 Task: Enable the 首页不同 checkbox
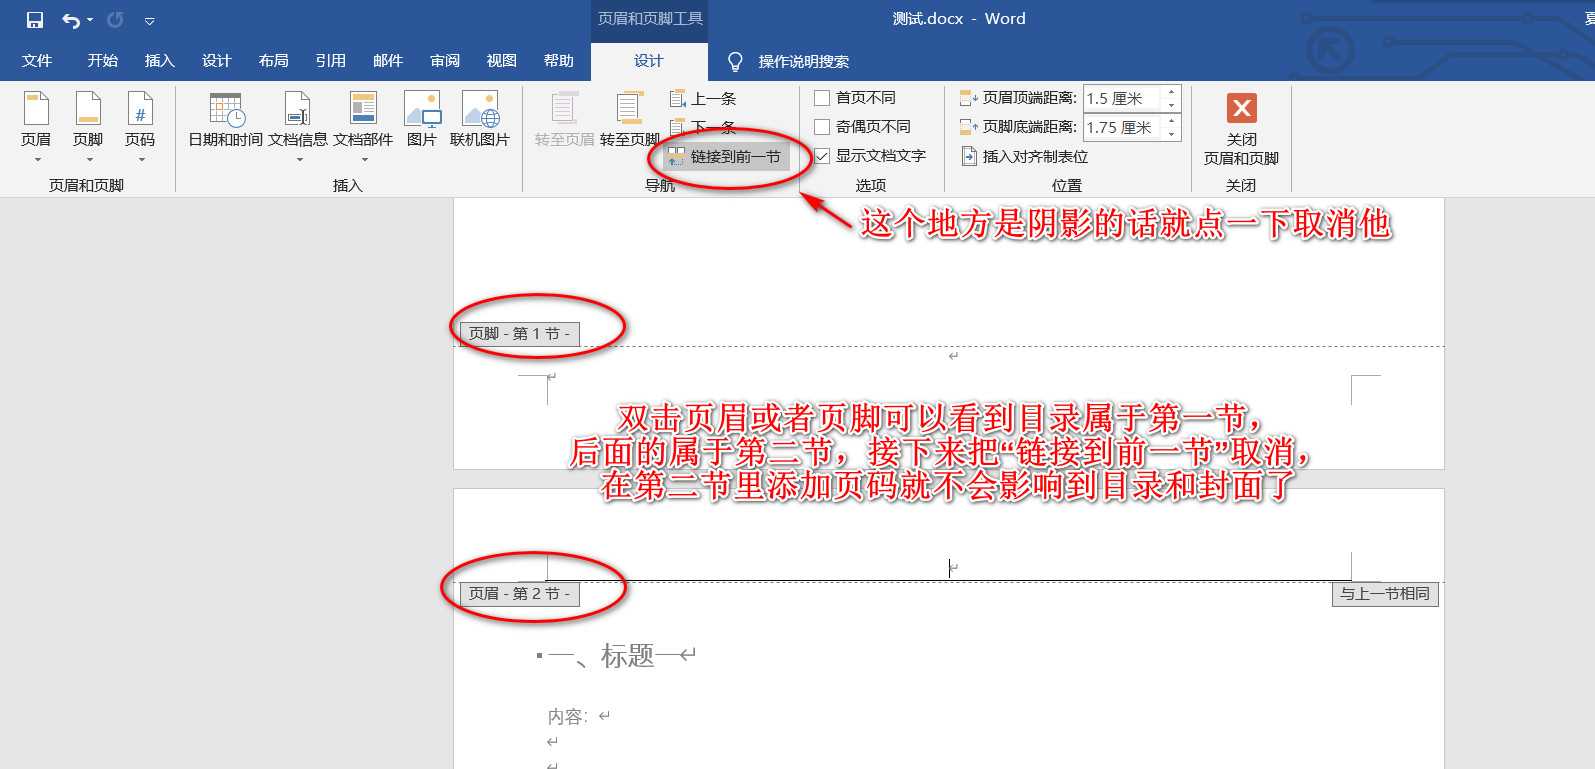point(822,97)
